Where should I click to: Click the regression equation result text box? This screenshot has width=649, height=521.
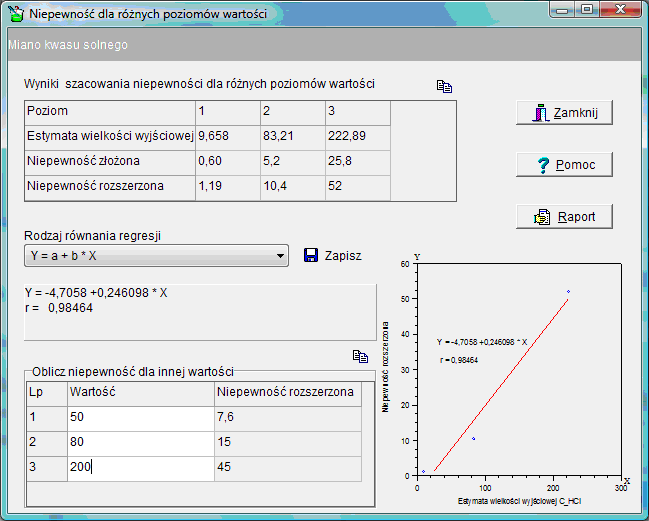(x=198, y=312)
